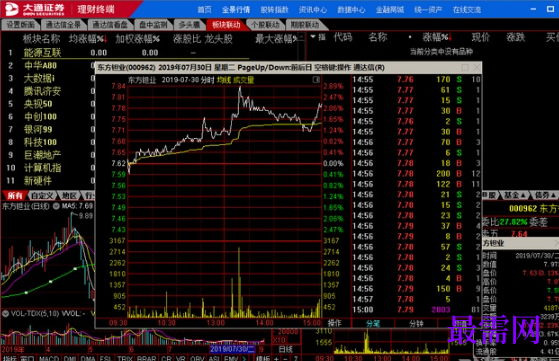Screen dimensions: 559x361
Task: Switch to the 多头鹰 tab
Action: pos(189,25)
